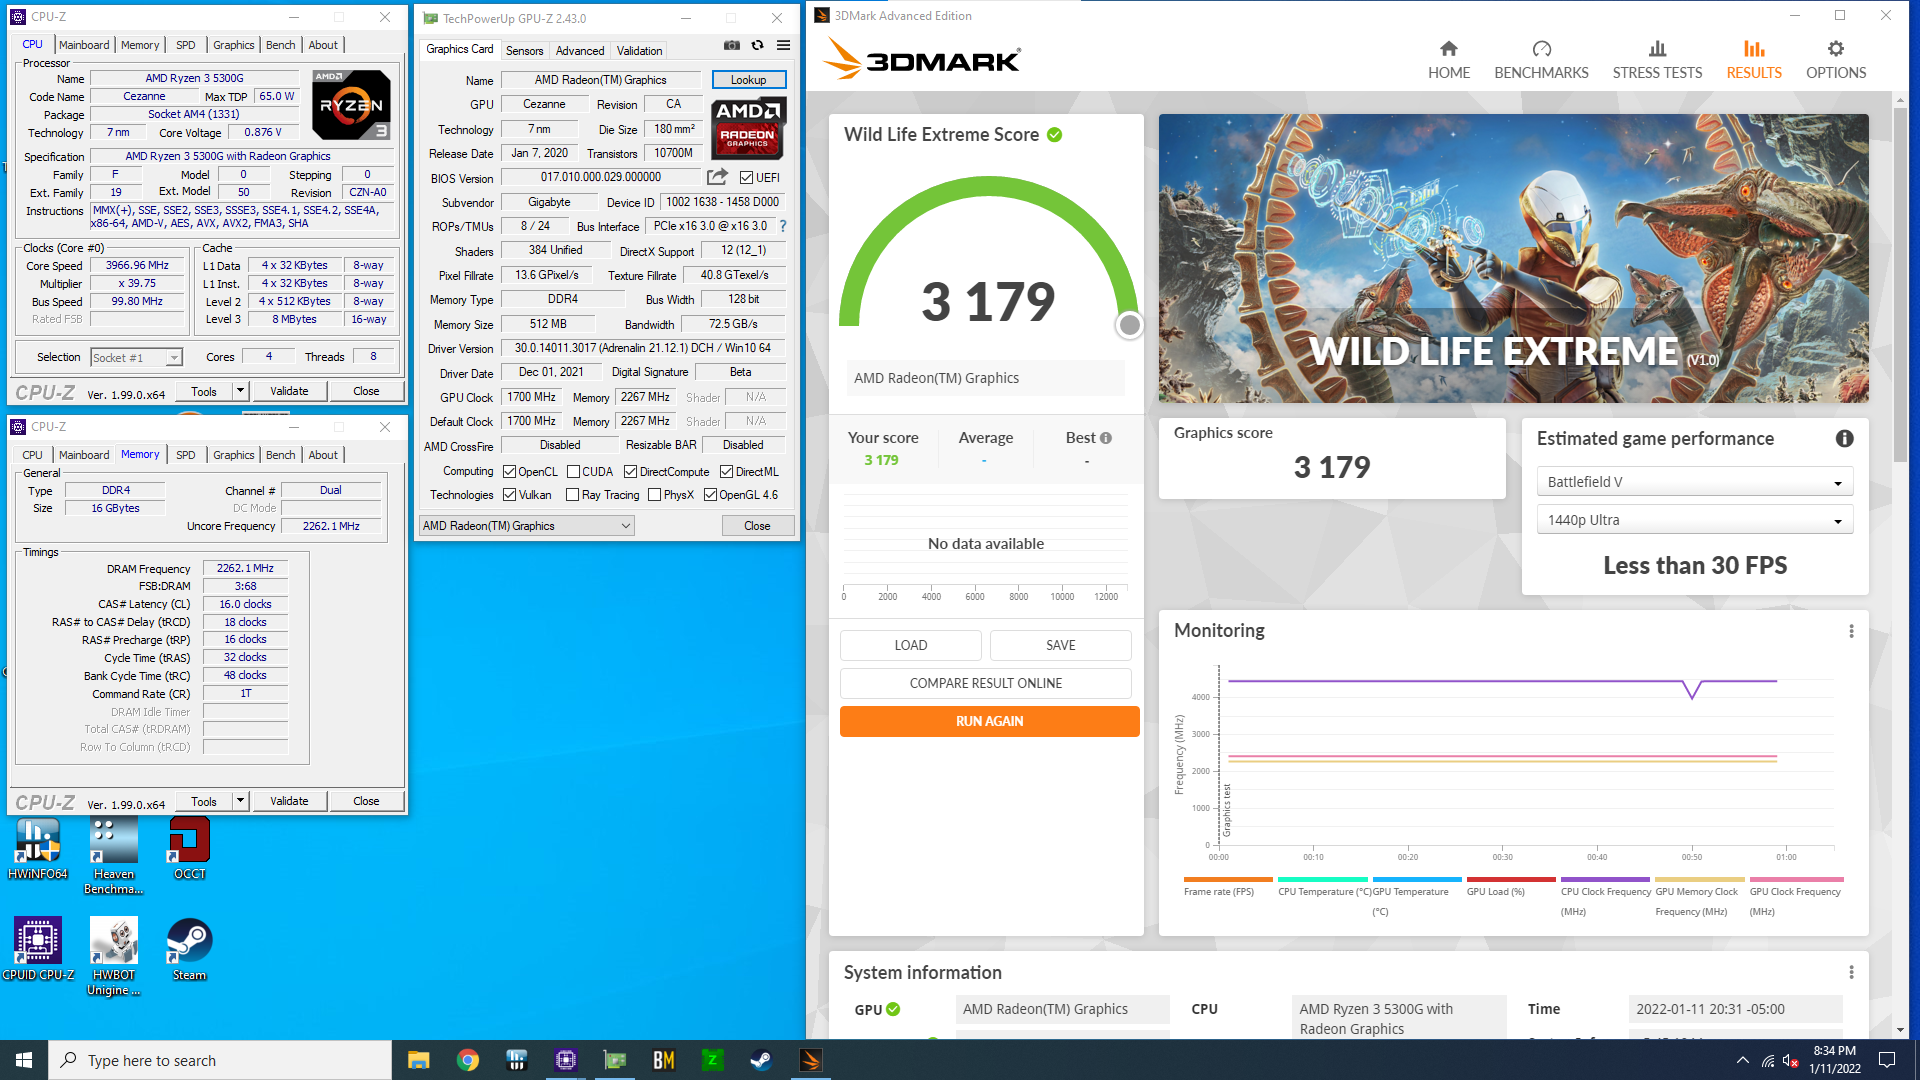Image resolution: width=1920 pixels, height=1080 pixels.
Task: Click the Wild Life Extreme thumbnail image
Action: (x=1513, y=258)
